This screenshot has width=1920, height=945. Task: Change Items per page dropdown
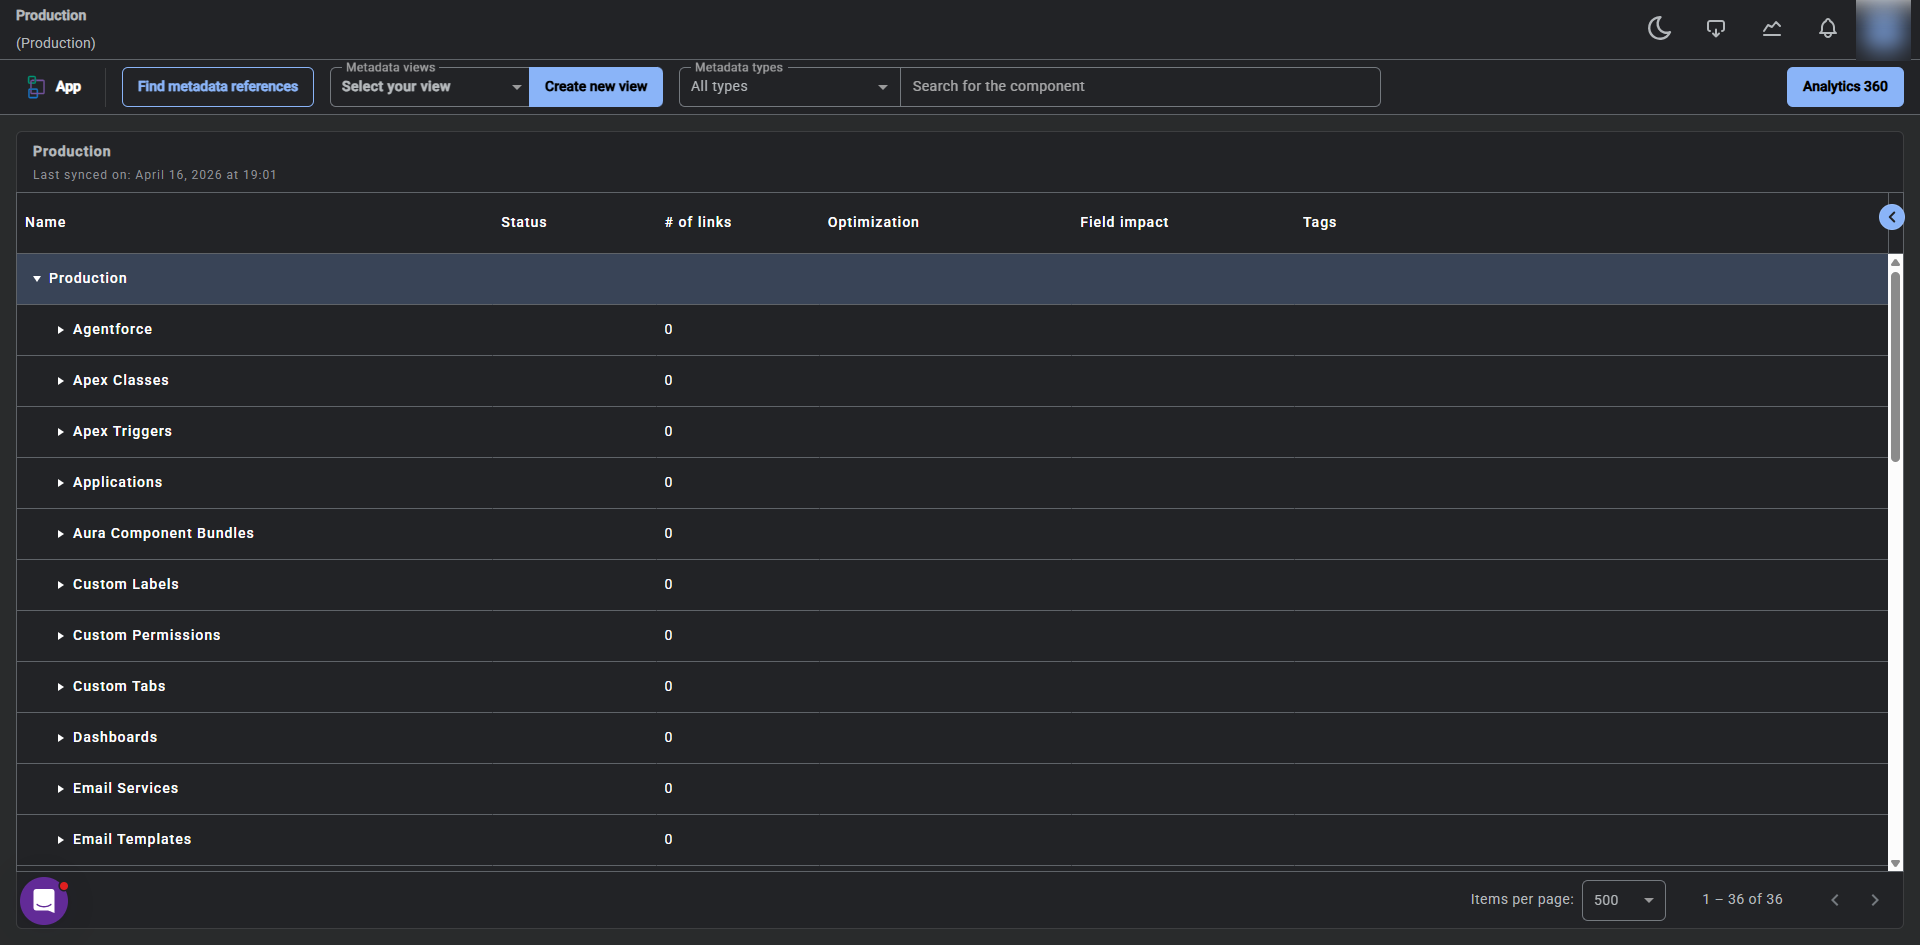point(1623,900)
